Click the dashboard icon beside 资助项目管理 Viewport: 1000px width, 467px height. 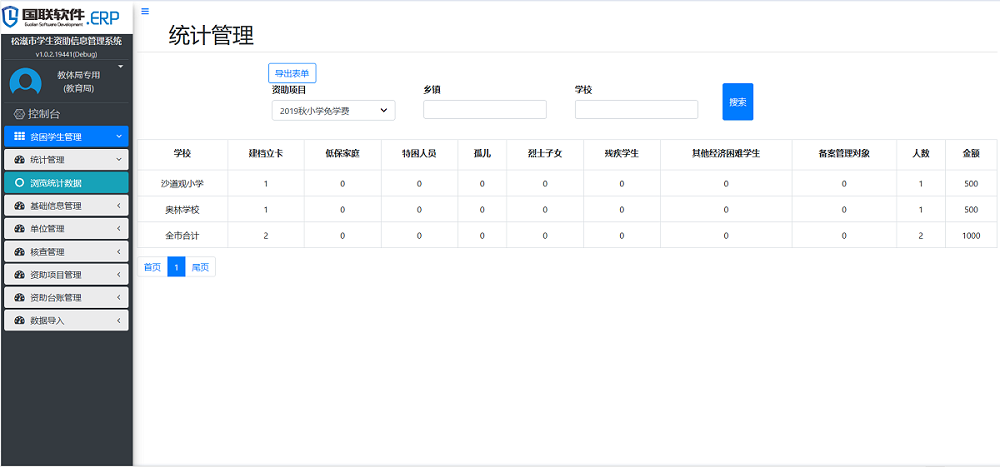19,275
